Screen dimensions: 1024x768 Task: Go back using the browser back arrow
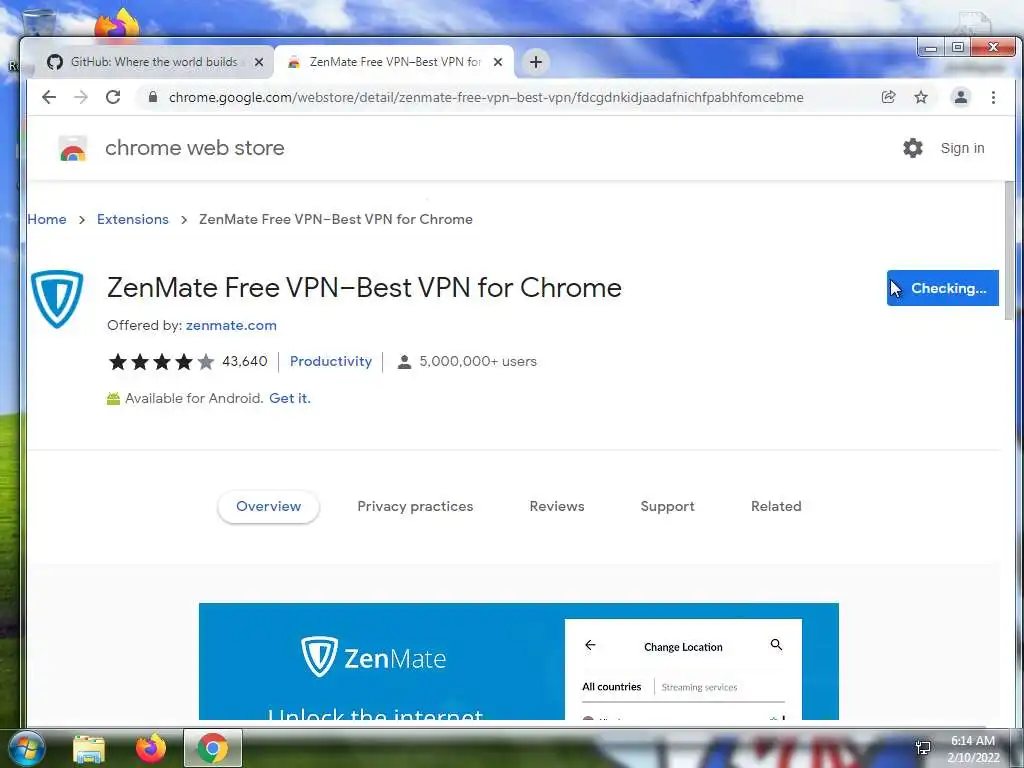coord(49,97)
